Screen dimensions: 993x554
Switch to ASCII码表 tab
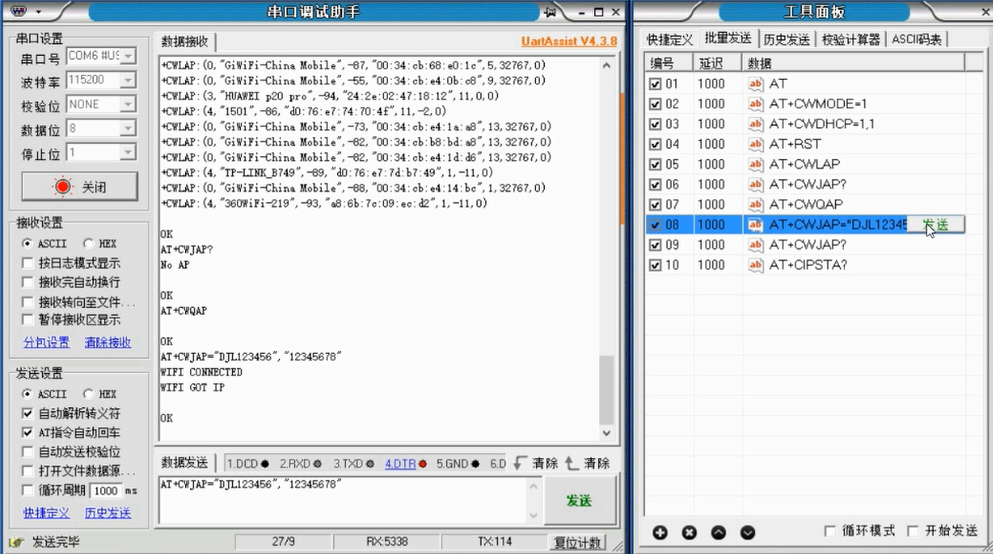click(916, 40)
